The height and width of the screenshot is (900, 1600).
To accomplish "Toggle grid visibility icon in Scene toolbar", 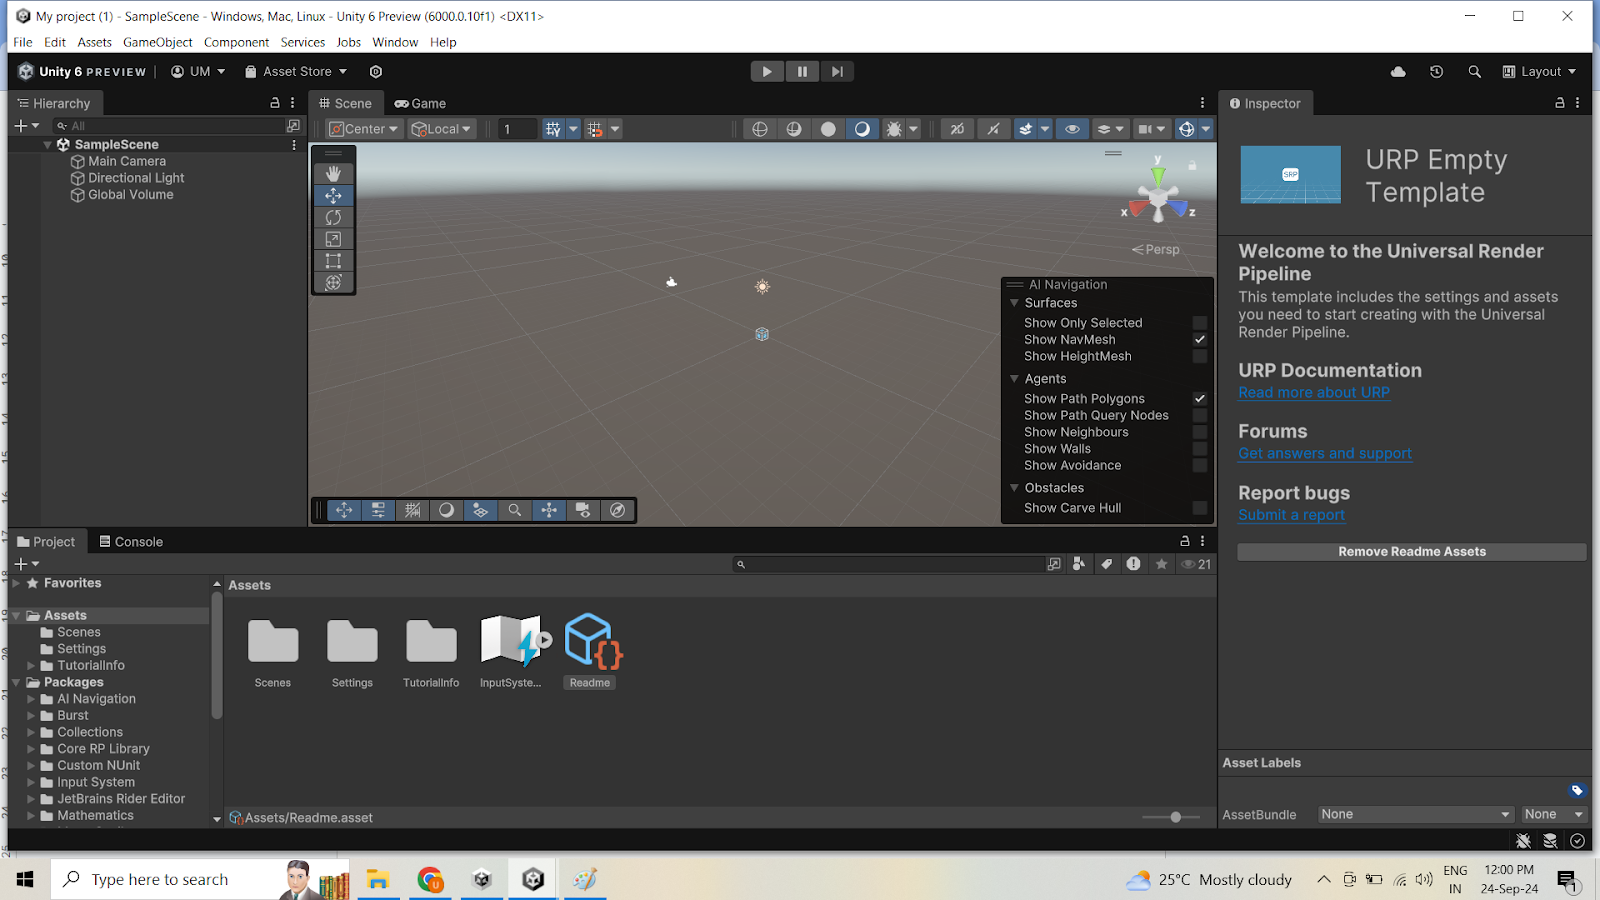I will pyautogui.click(x=553, y=129).
